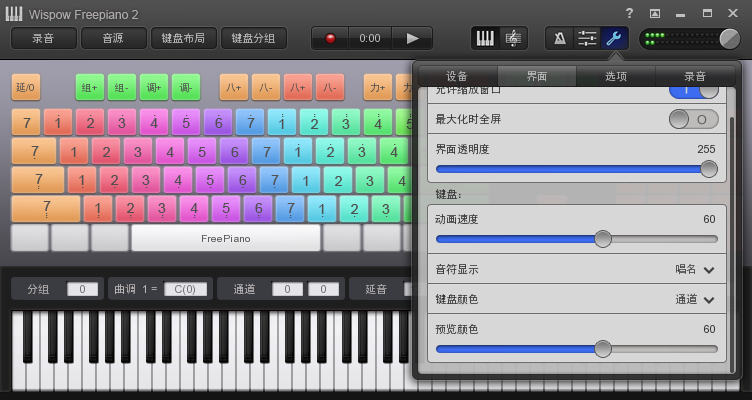Open the metronome icon
Image resolution: width=752 pixels, height=400 pixels.
559,38
